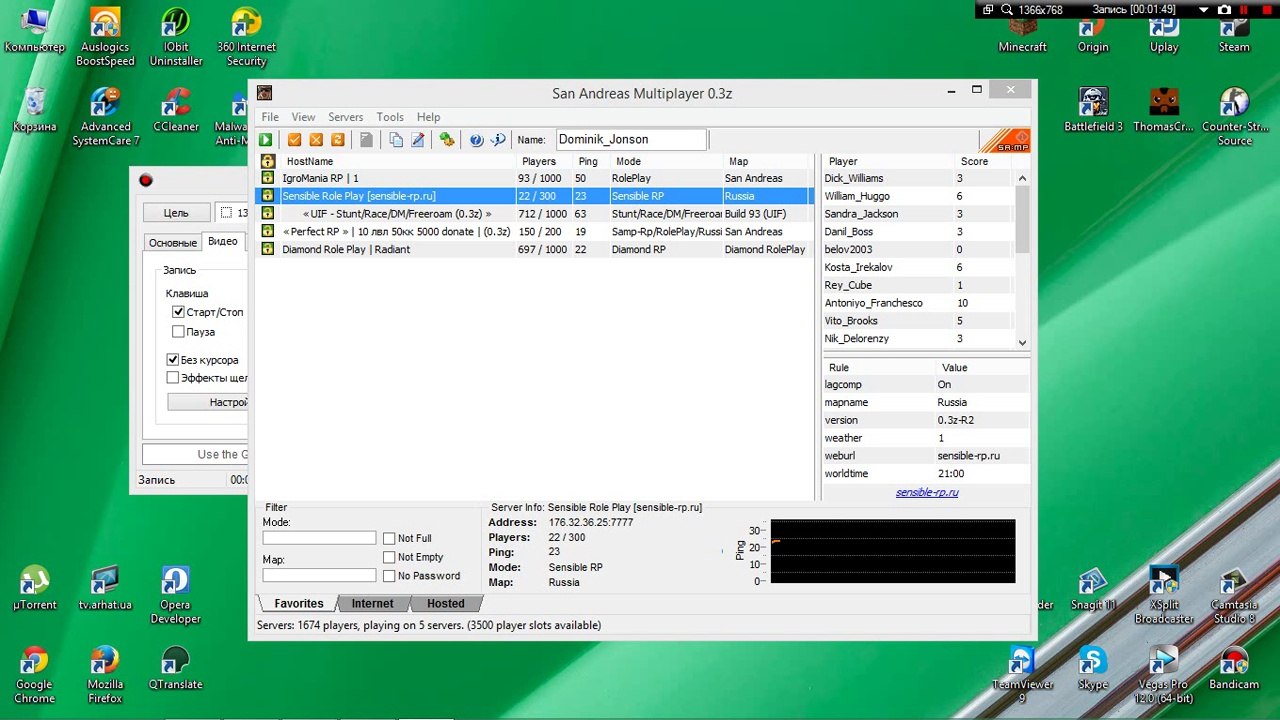The image size is (1280, 720).
Task: Click the player list scroll-down arrow
Action: (1022, 342)
